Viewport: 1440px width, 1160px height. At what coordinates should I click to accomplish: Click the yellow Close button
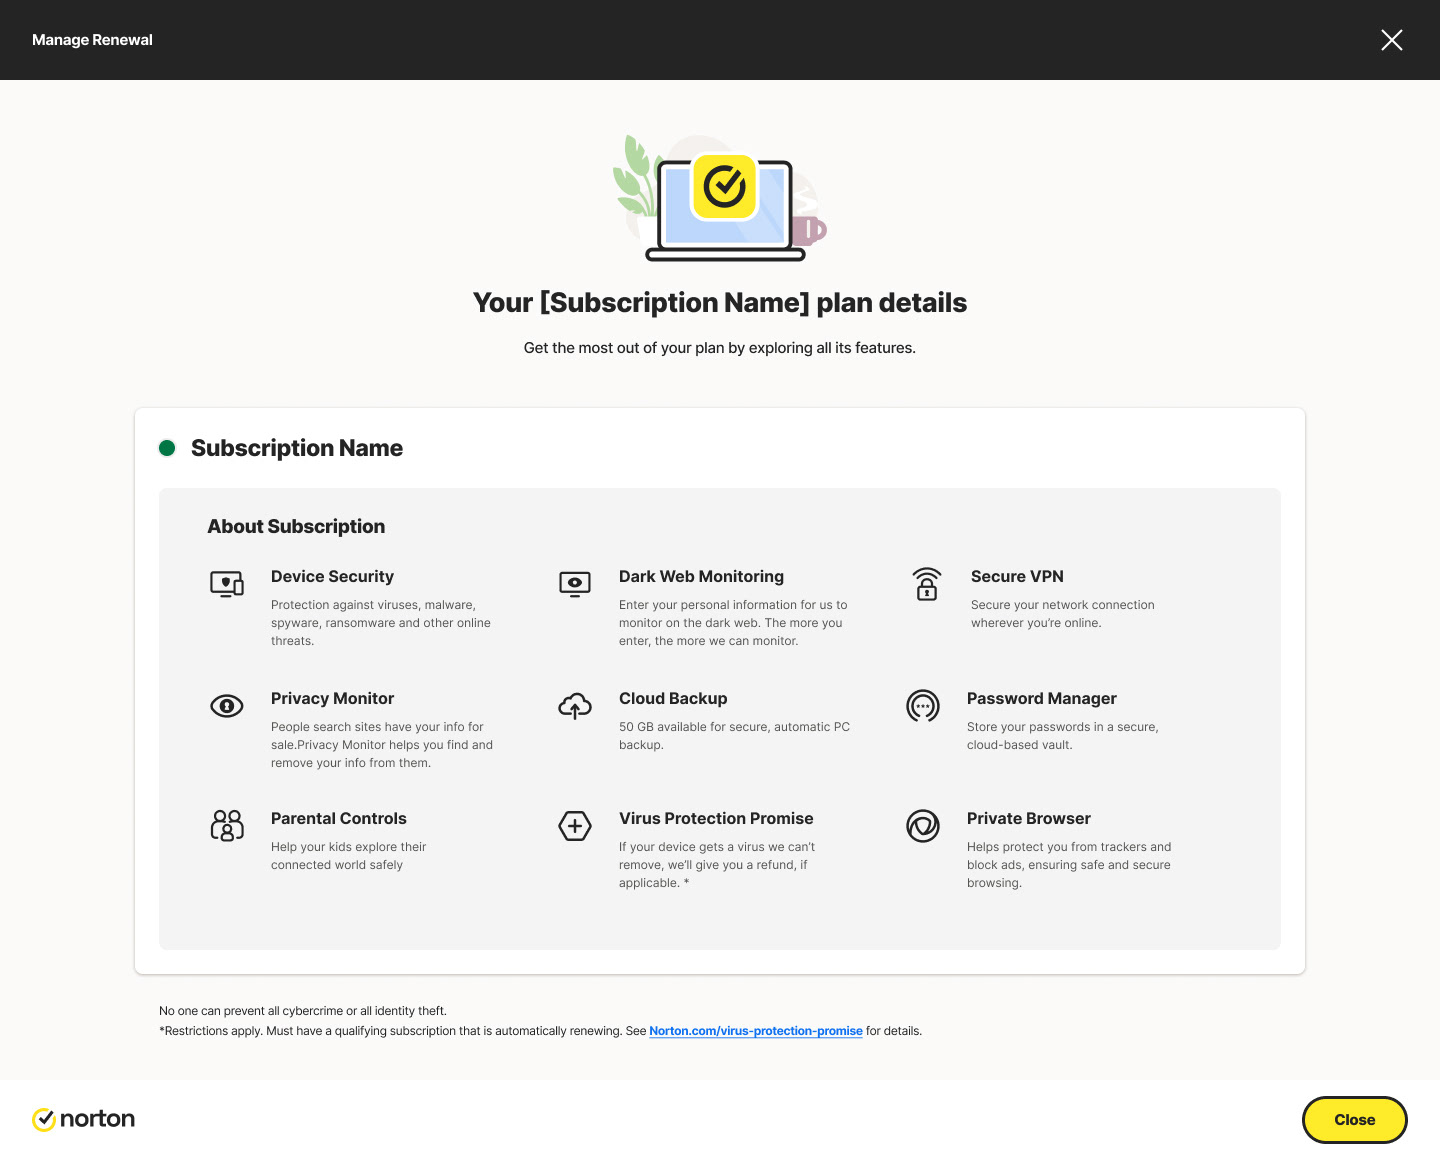coord(1355,1120)
